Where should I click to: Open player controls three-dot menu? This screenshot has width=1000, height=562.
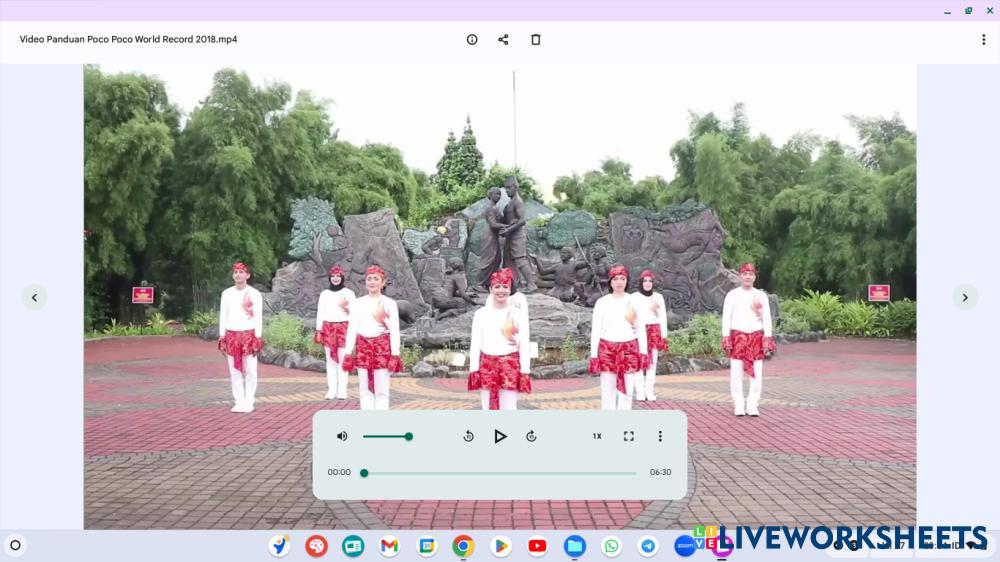coord(660,436)
